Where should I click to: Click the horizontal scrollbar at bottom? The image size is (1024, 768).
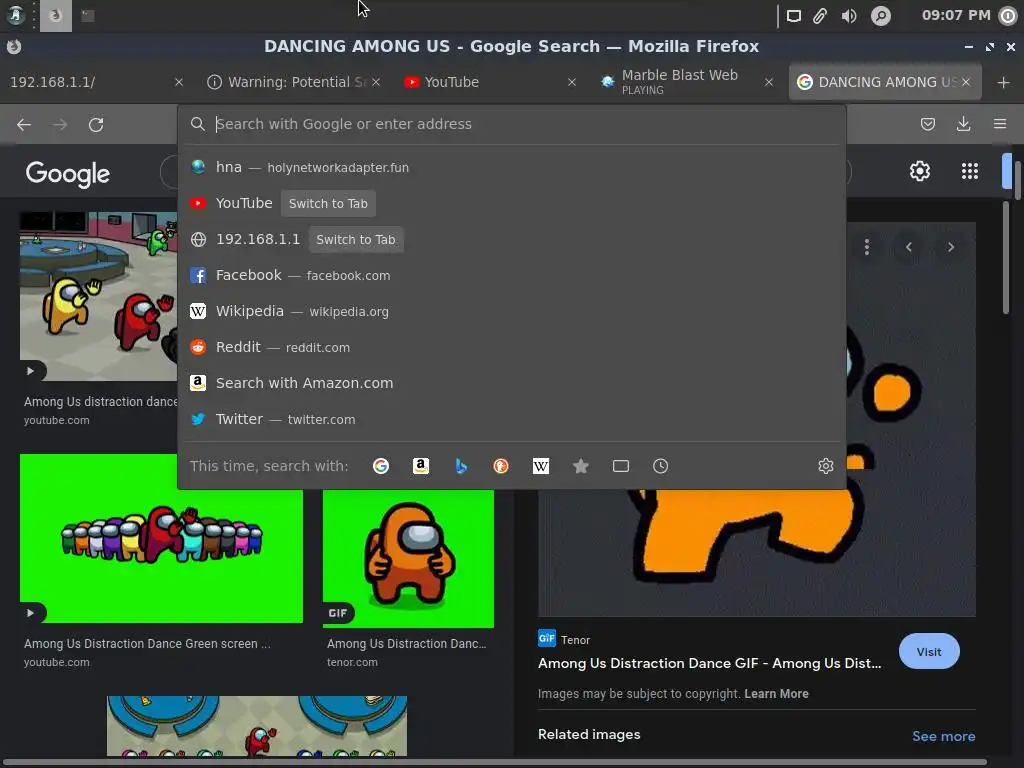[494, 762]
